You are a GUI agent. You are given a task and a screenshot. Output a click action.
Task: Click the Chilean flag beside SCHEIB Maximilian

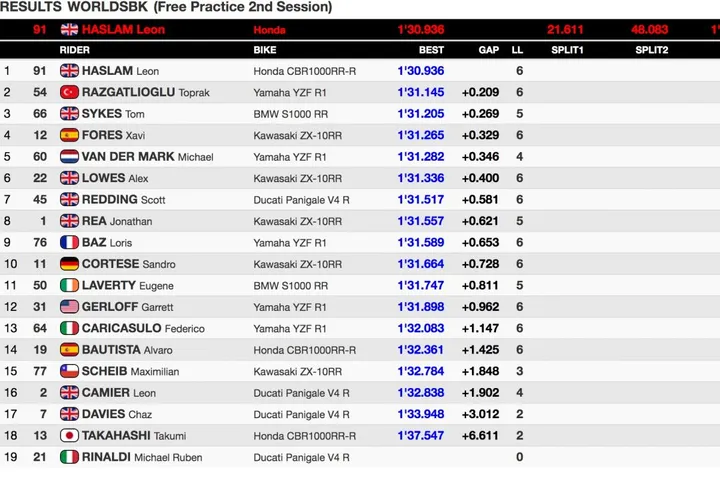pos(69,371)
